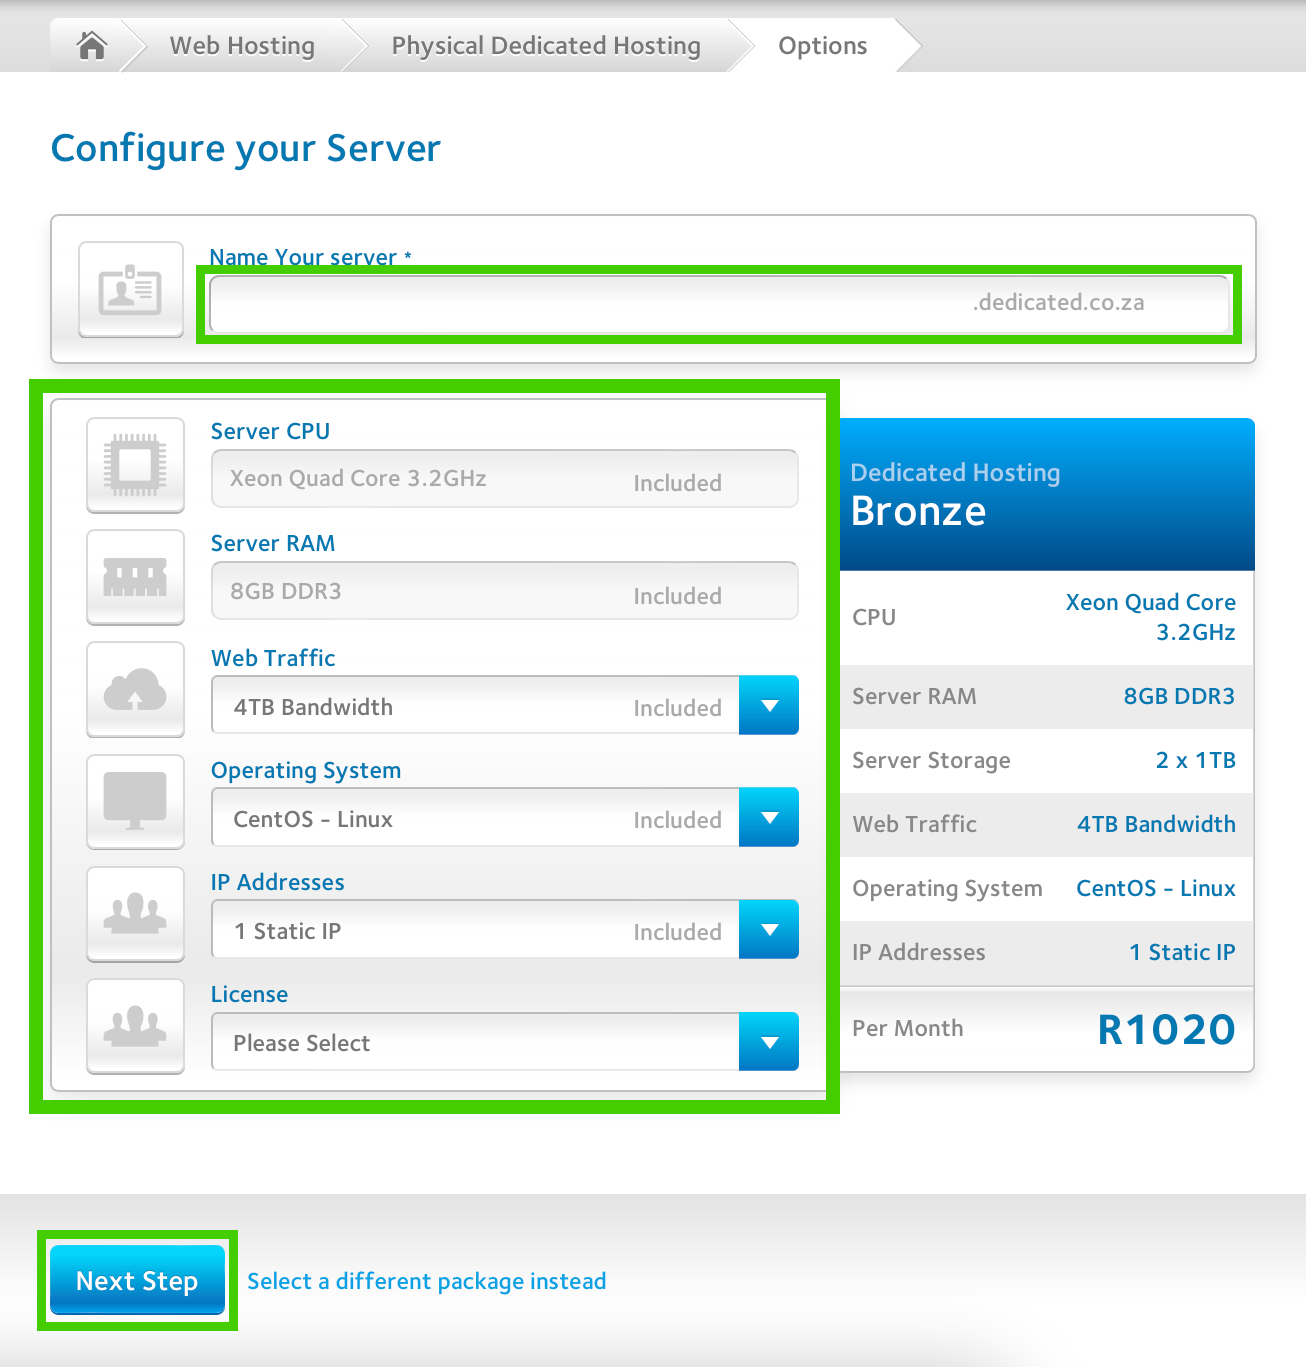Focus the Name Your server input field
Viewport: 1306px width, 1367px height.
590,303
